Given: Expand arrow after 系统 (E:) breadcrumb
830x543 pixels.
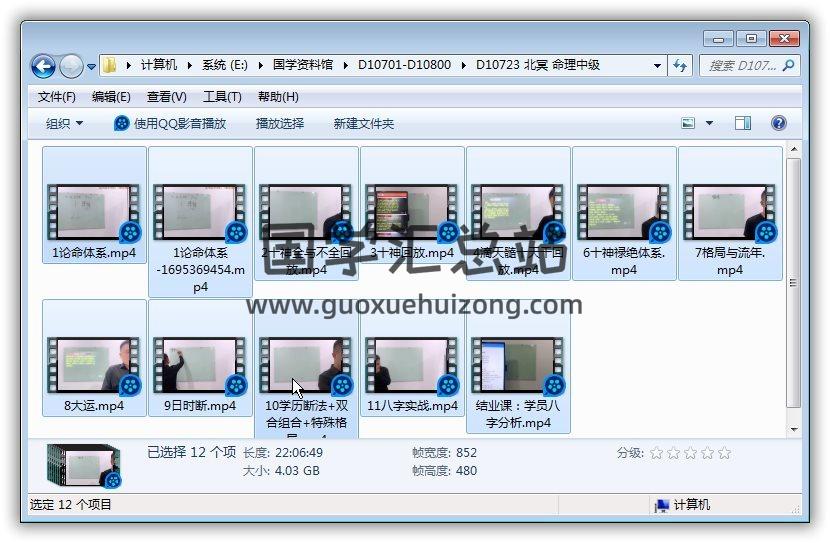Looking at the screenshot, I should [189, 65].
